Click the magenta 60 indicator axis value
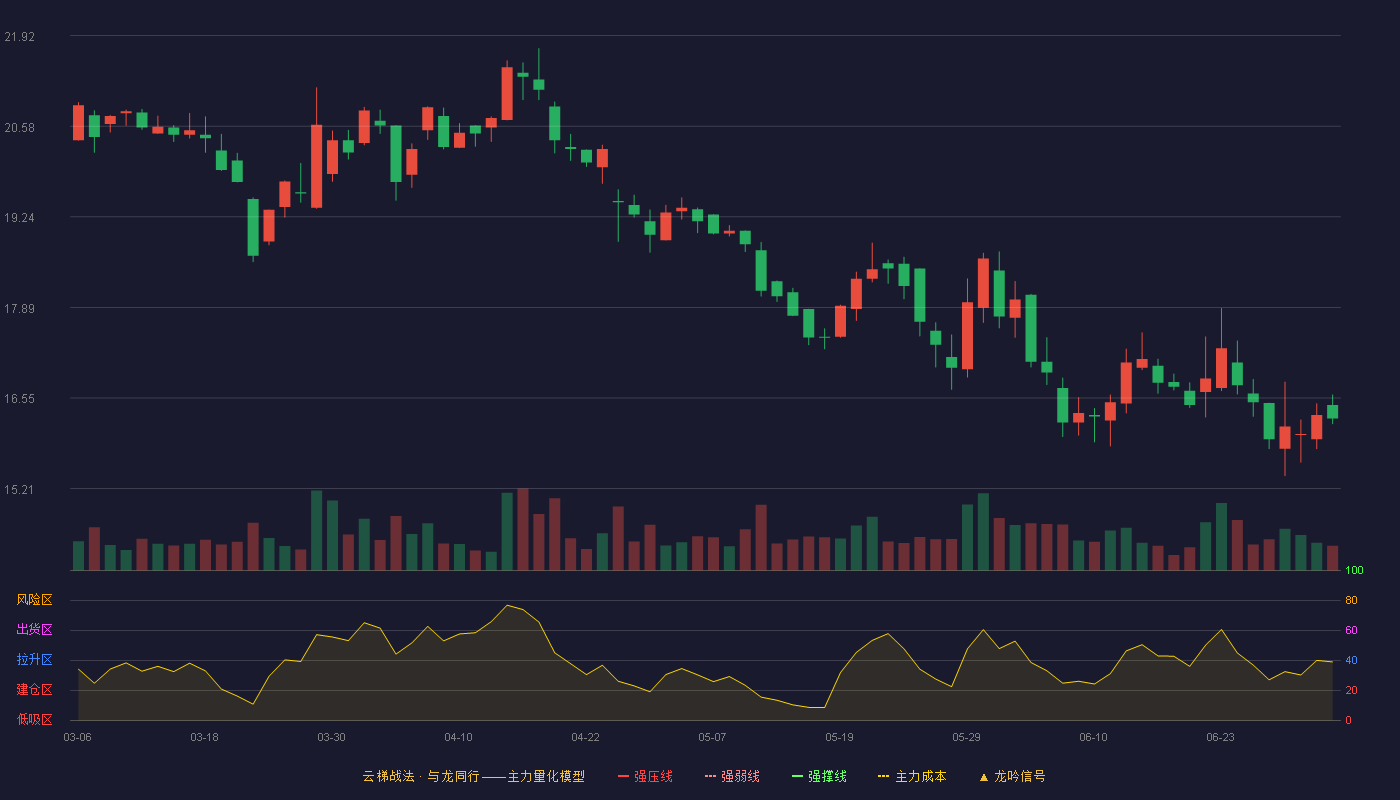Screen dimensions: 1400x800 point(1351,630)
